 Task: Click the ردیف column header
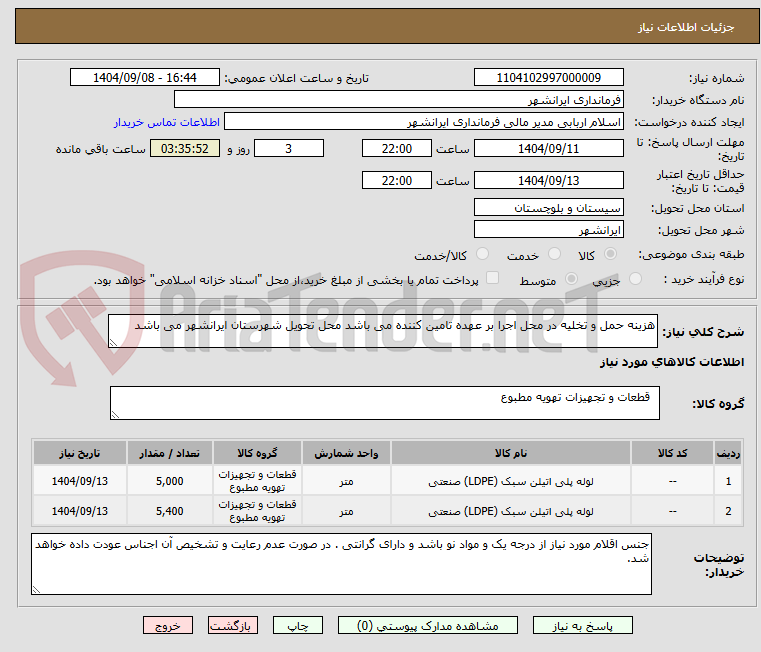click(728, 453)
